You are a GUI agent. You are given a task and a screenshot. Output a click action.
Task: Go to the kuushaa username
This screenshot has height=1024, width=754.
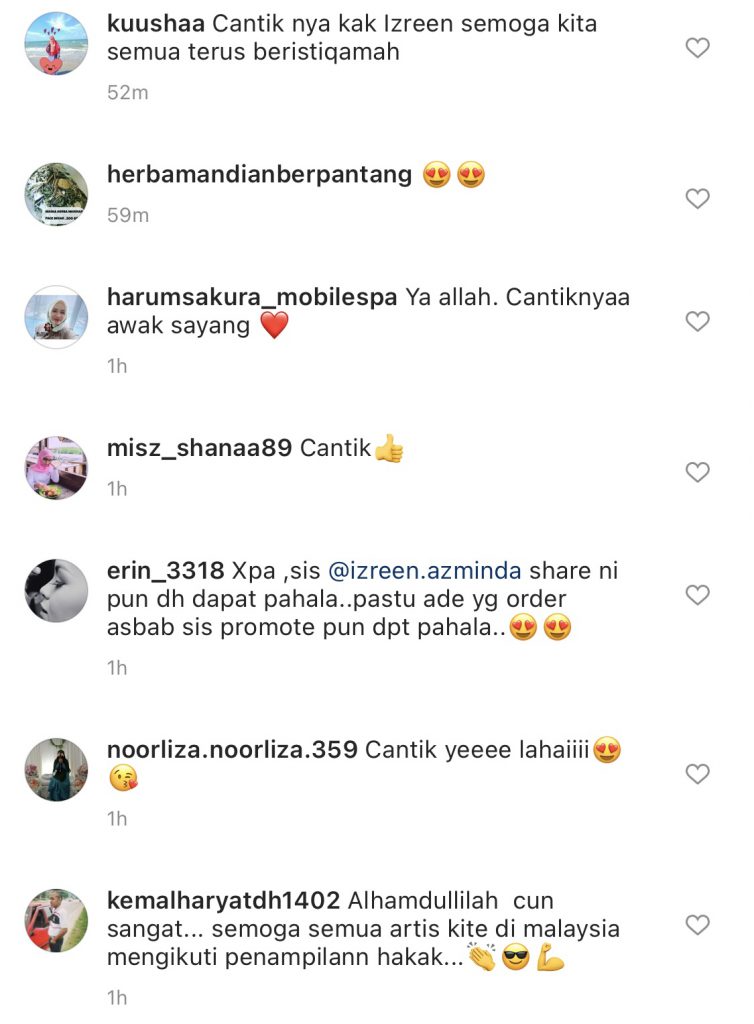[156, 24]
